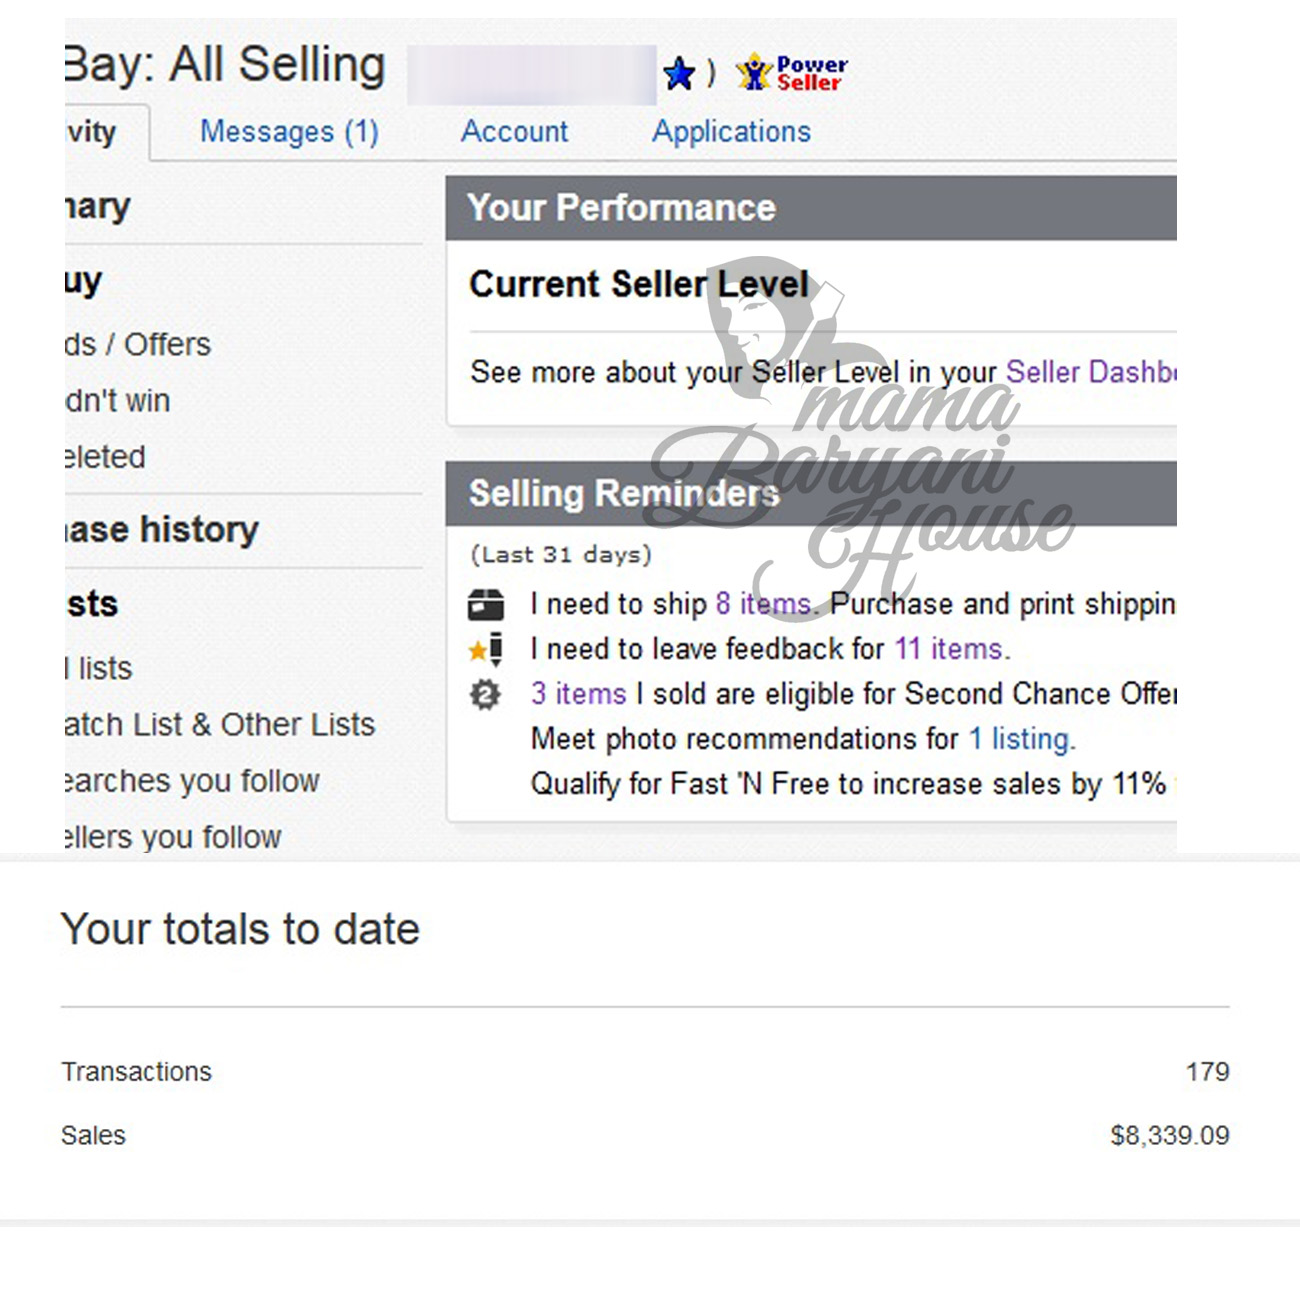Click the 3 items Second Chance link

578,694
